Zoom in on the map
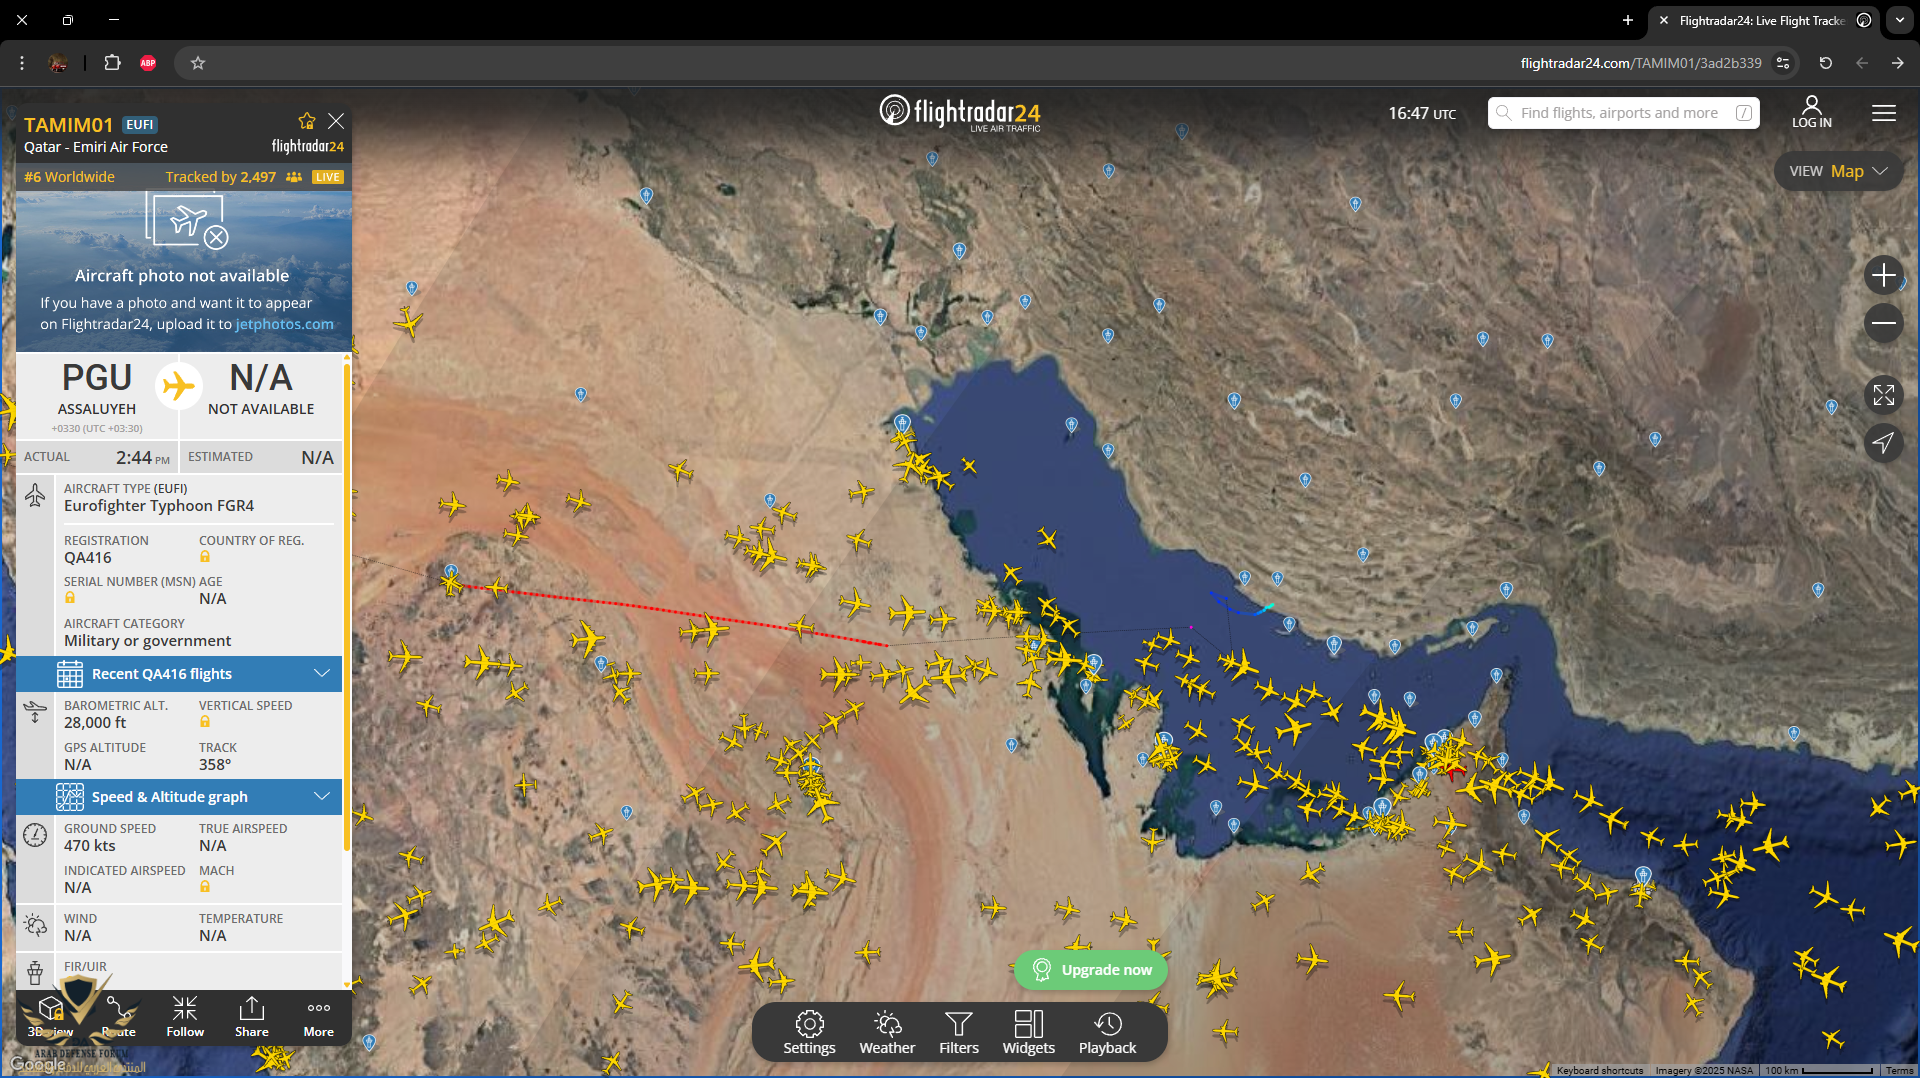Image resolution: width=1920 pixels, height=1078 pixels. (1883, 275)
